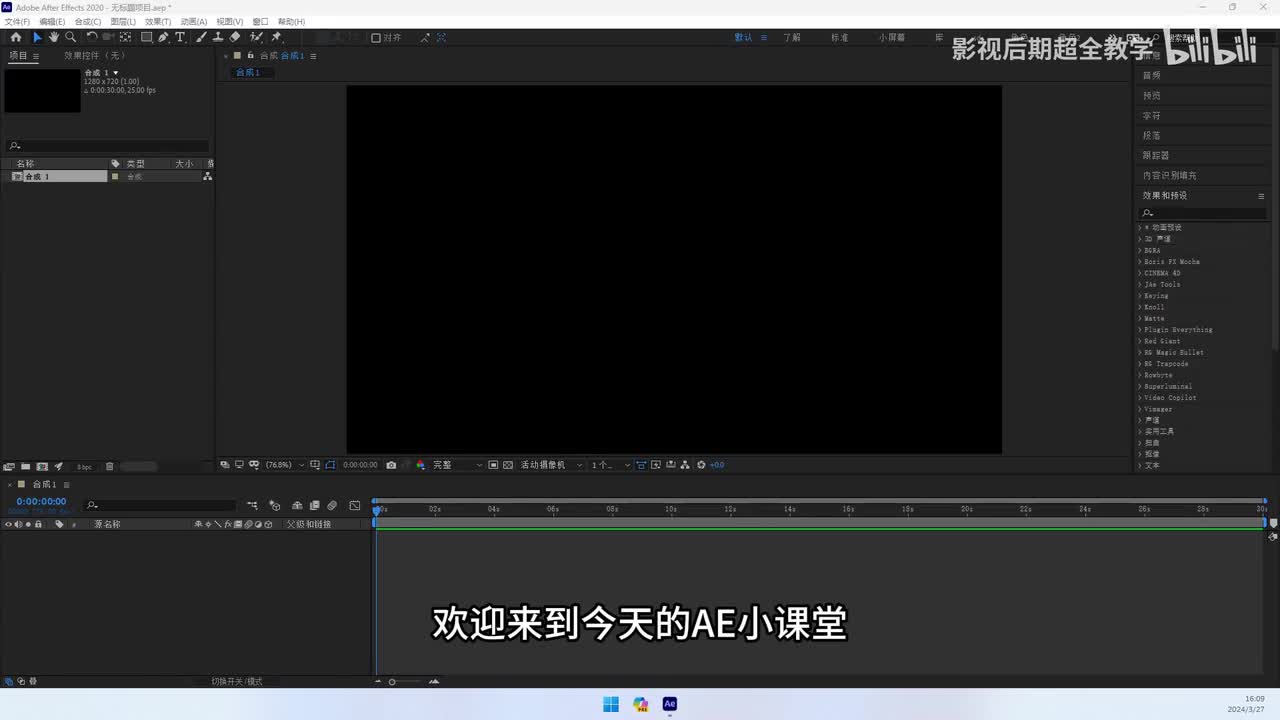Select the Clone Stamp tool

click(217, 37)
